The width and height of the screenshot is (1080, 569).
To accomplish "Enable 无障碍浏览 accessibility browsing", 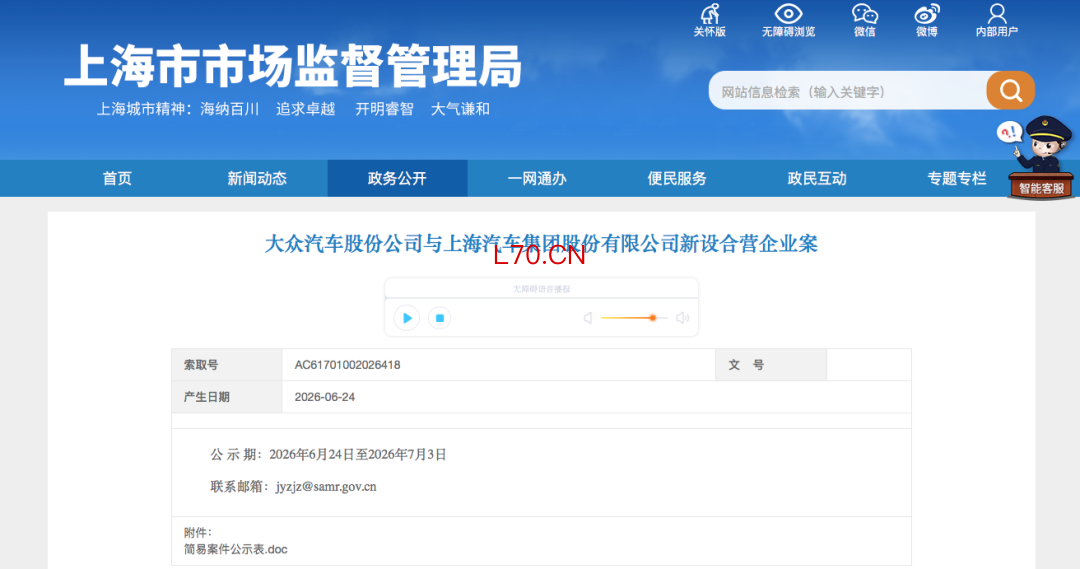I will [788, 19].
